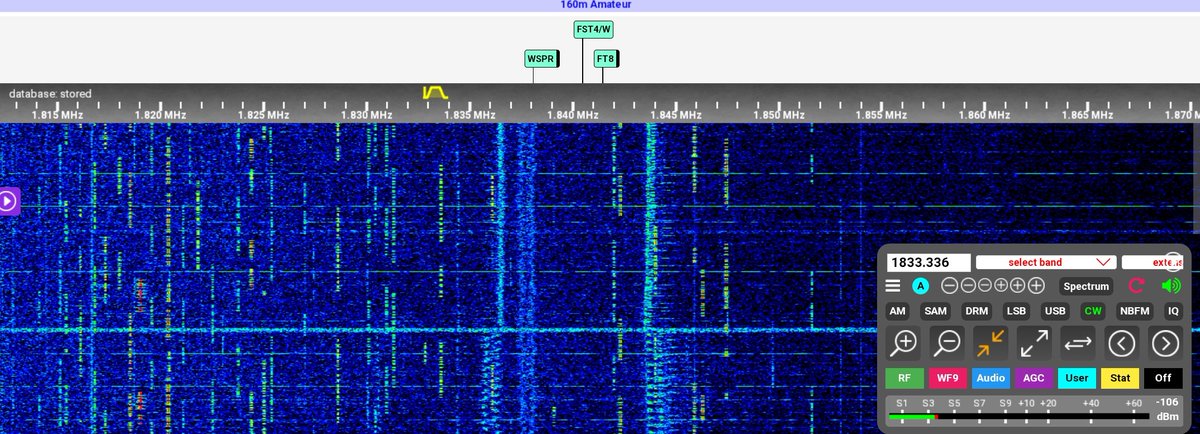Zoom in with the magnifier plus icon
This screenshot has width=1200, height=434.
[x=905, y=344]
